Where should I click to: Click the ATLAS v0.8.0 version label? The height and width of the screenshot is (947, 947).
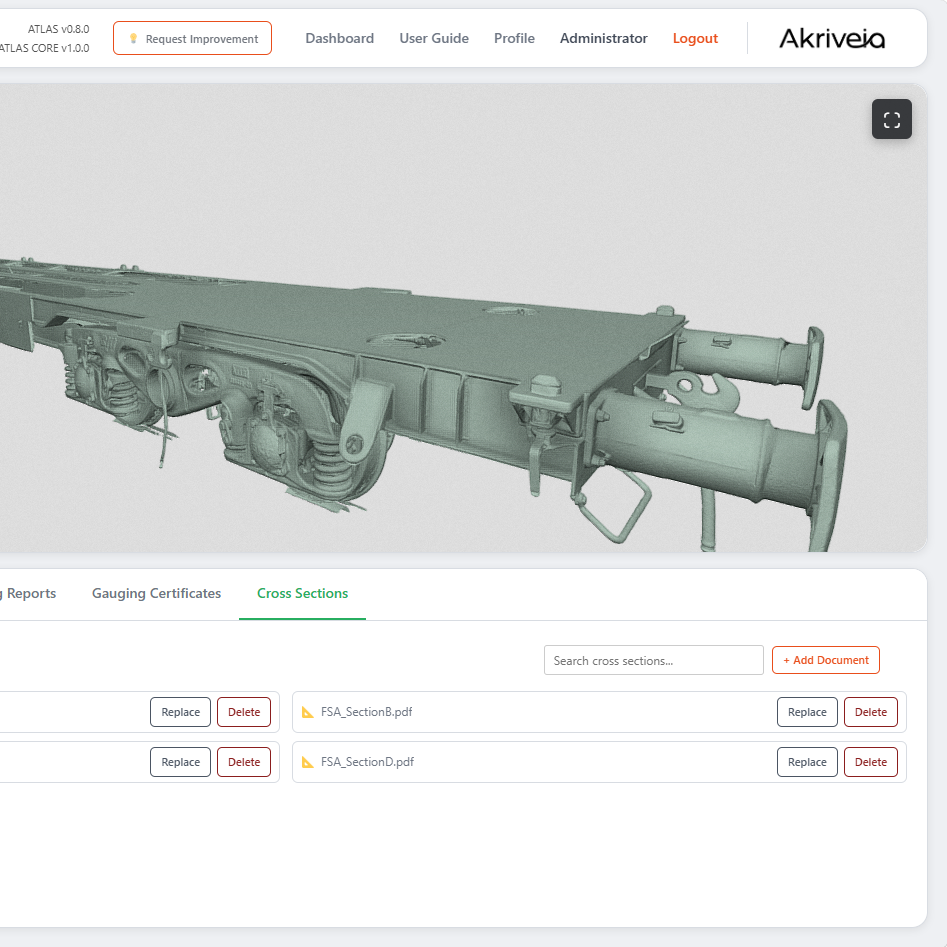coord(59,29)
